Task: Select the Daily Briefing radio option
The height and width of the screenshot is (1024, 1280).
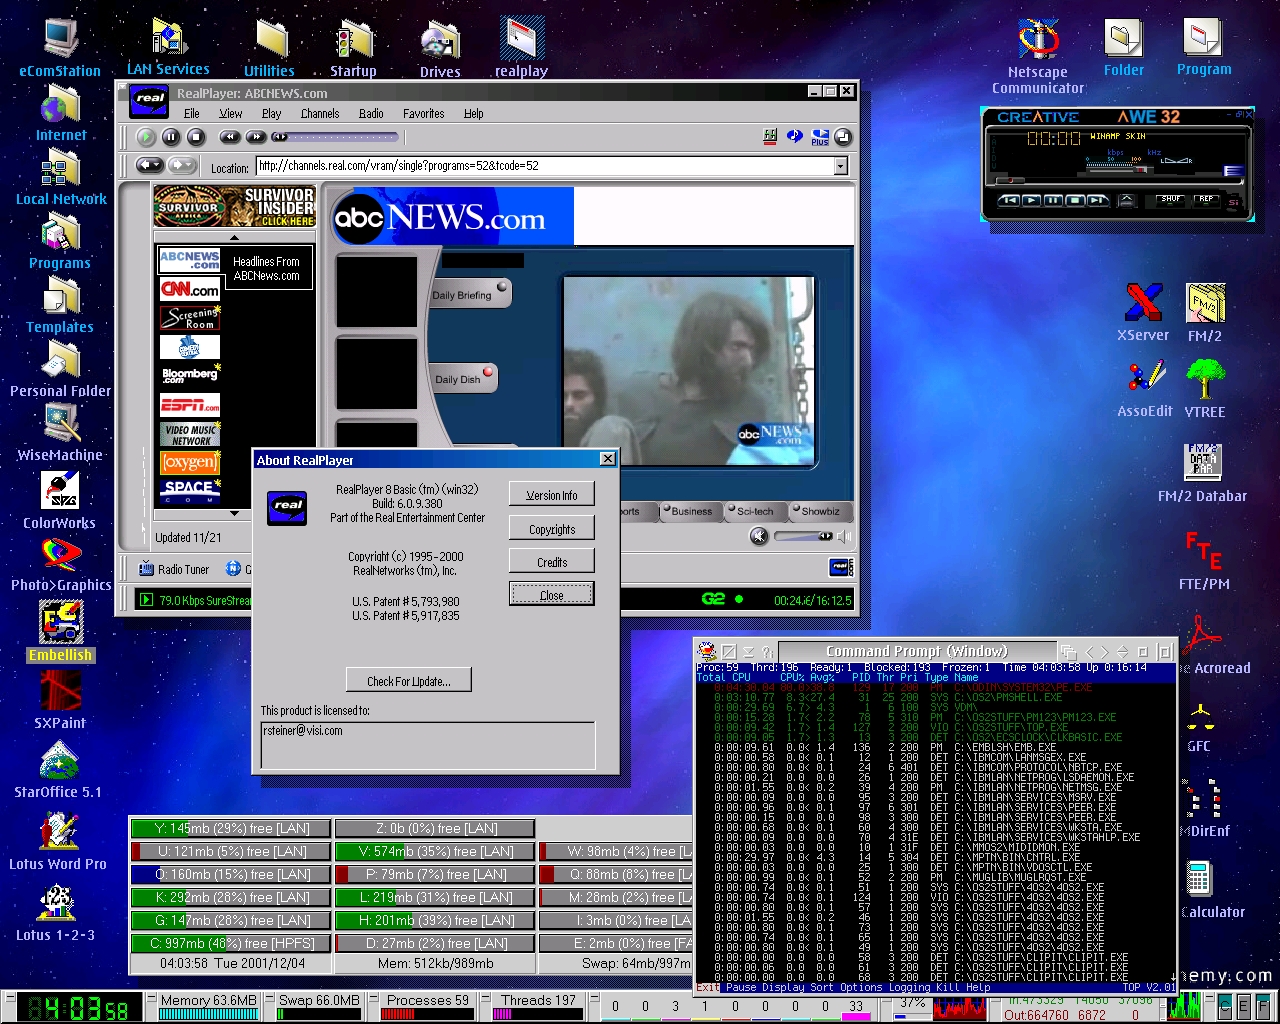Action: [x=470, y=294]
